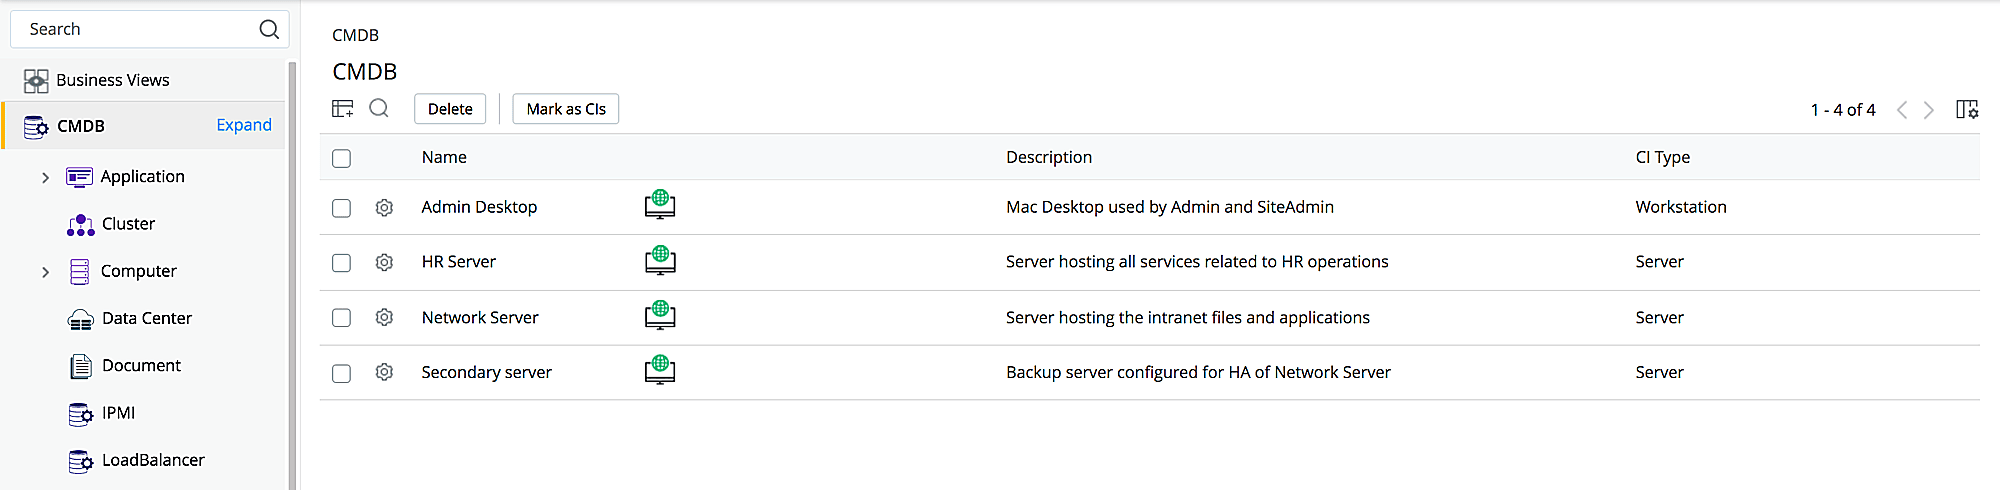2000x490 pixels.
Task: Open the column chooser settings icon
Action: (1966, 109)
